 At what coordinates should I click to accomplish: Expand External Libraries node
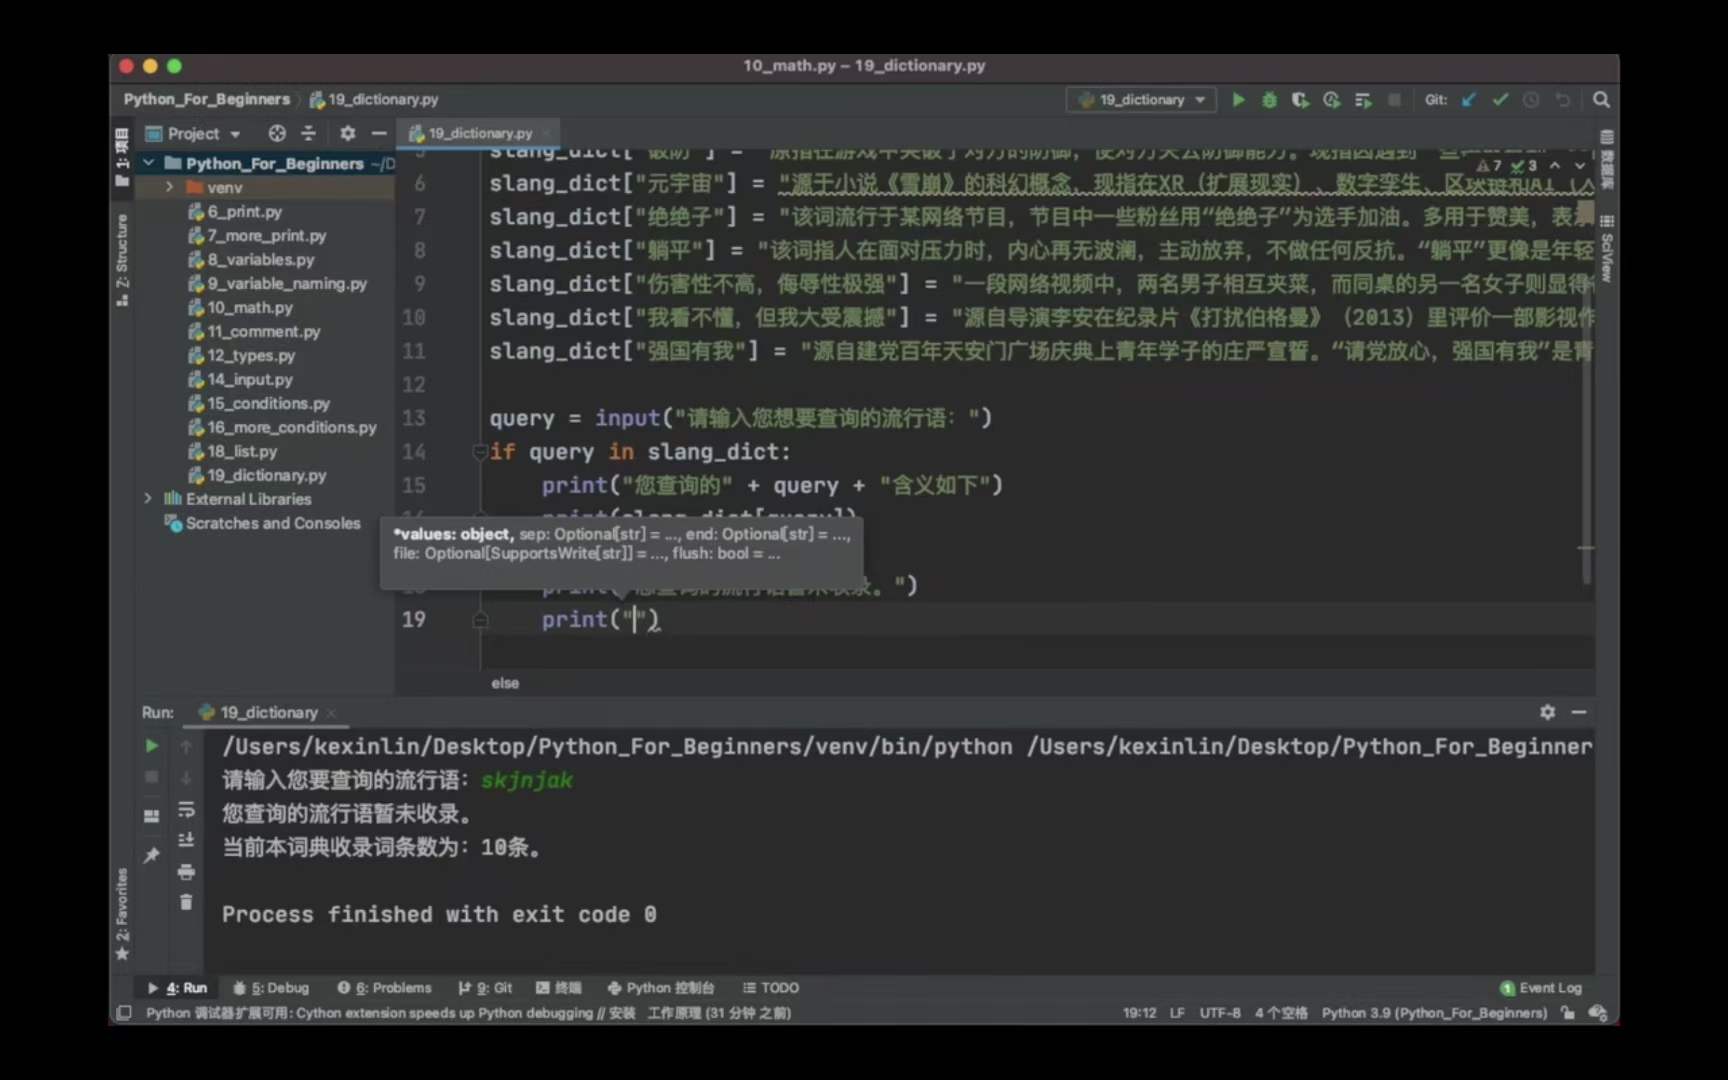point(148,498)
